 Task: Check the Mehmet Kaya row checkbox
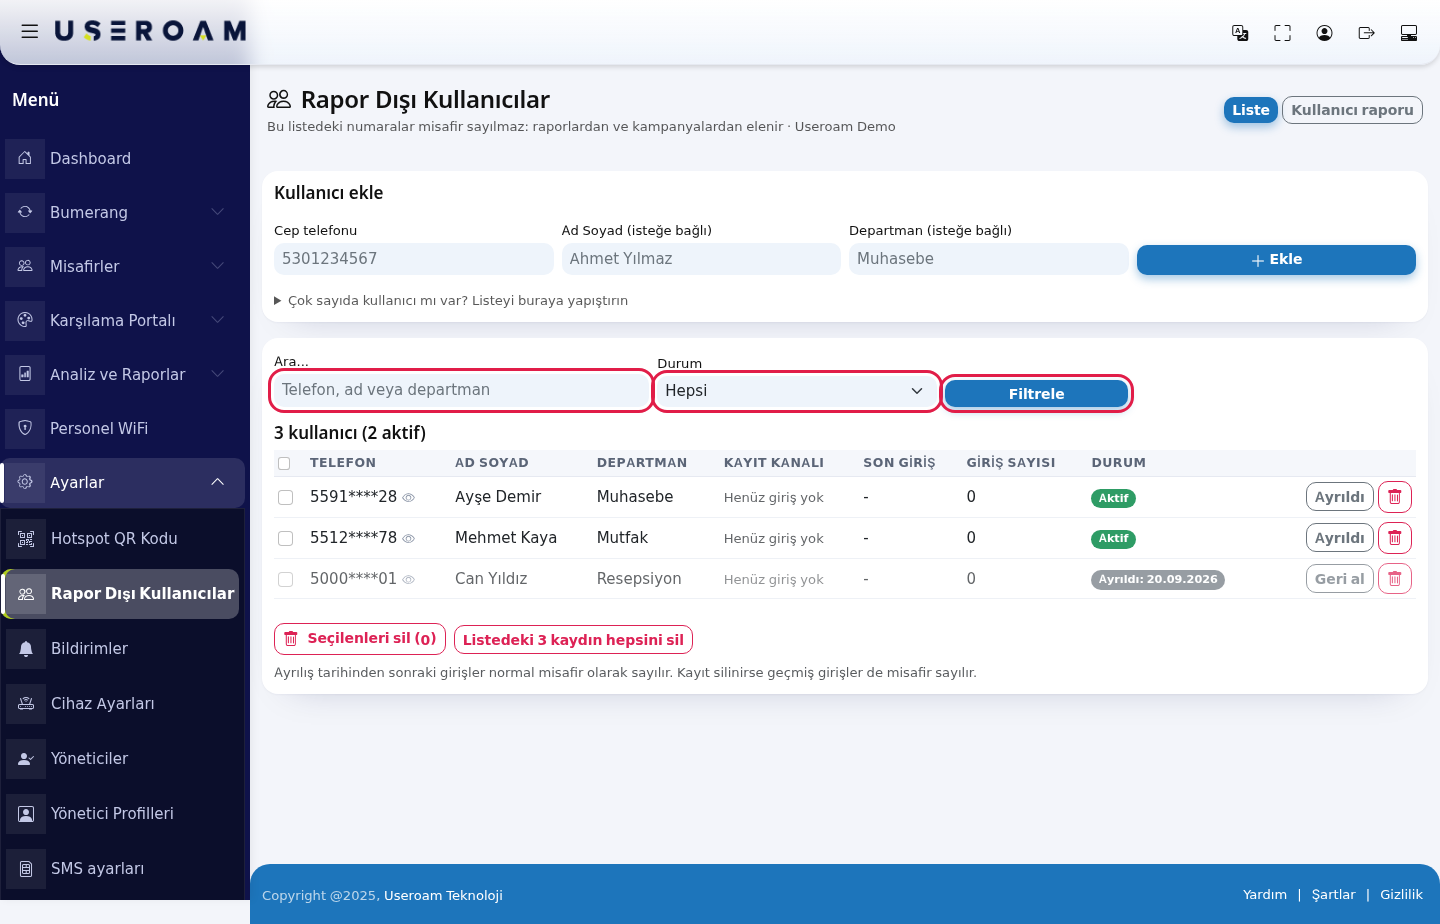(x=285, y=538)
